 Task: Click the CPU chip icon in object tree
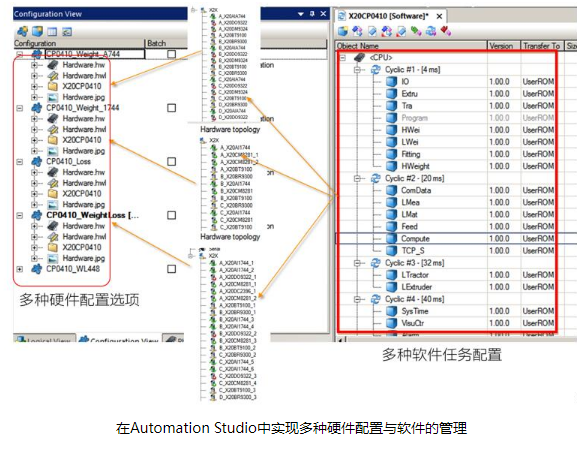click(359, 57)
